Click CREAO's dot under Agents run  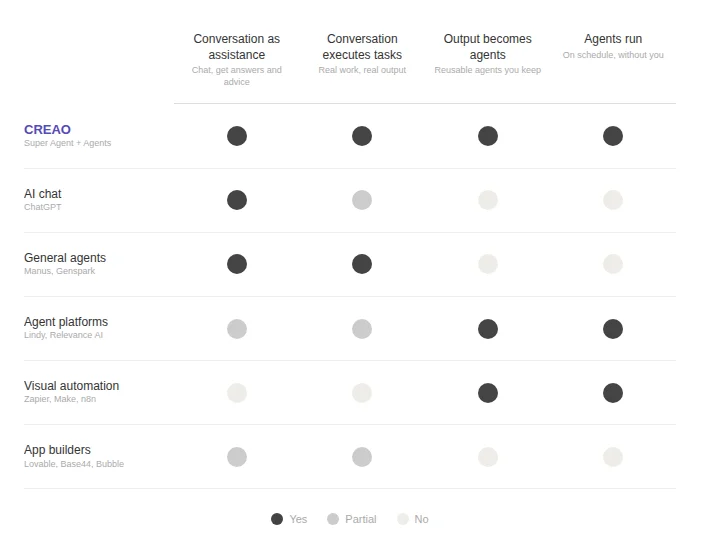(613, 136)
